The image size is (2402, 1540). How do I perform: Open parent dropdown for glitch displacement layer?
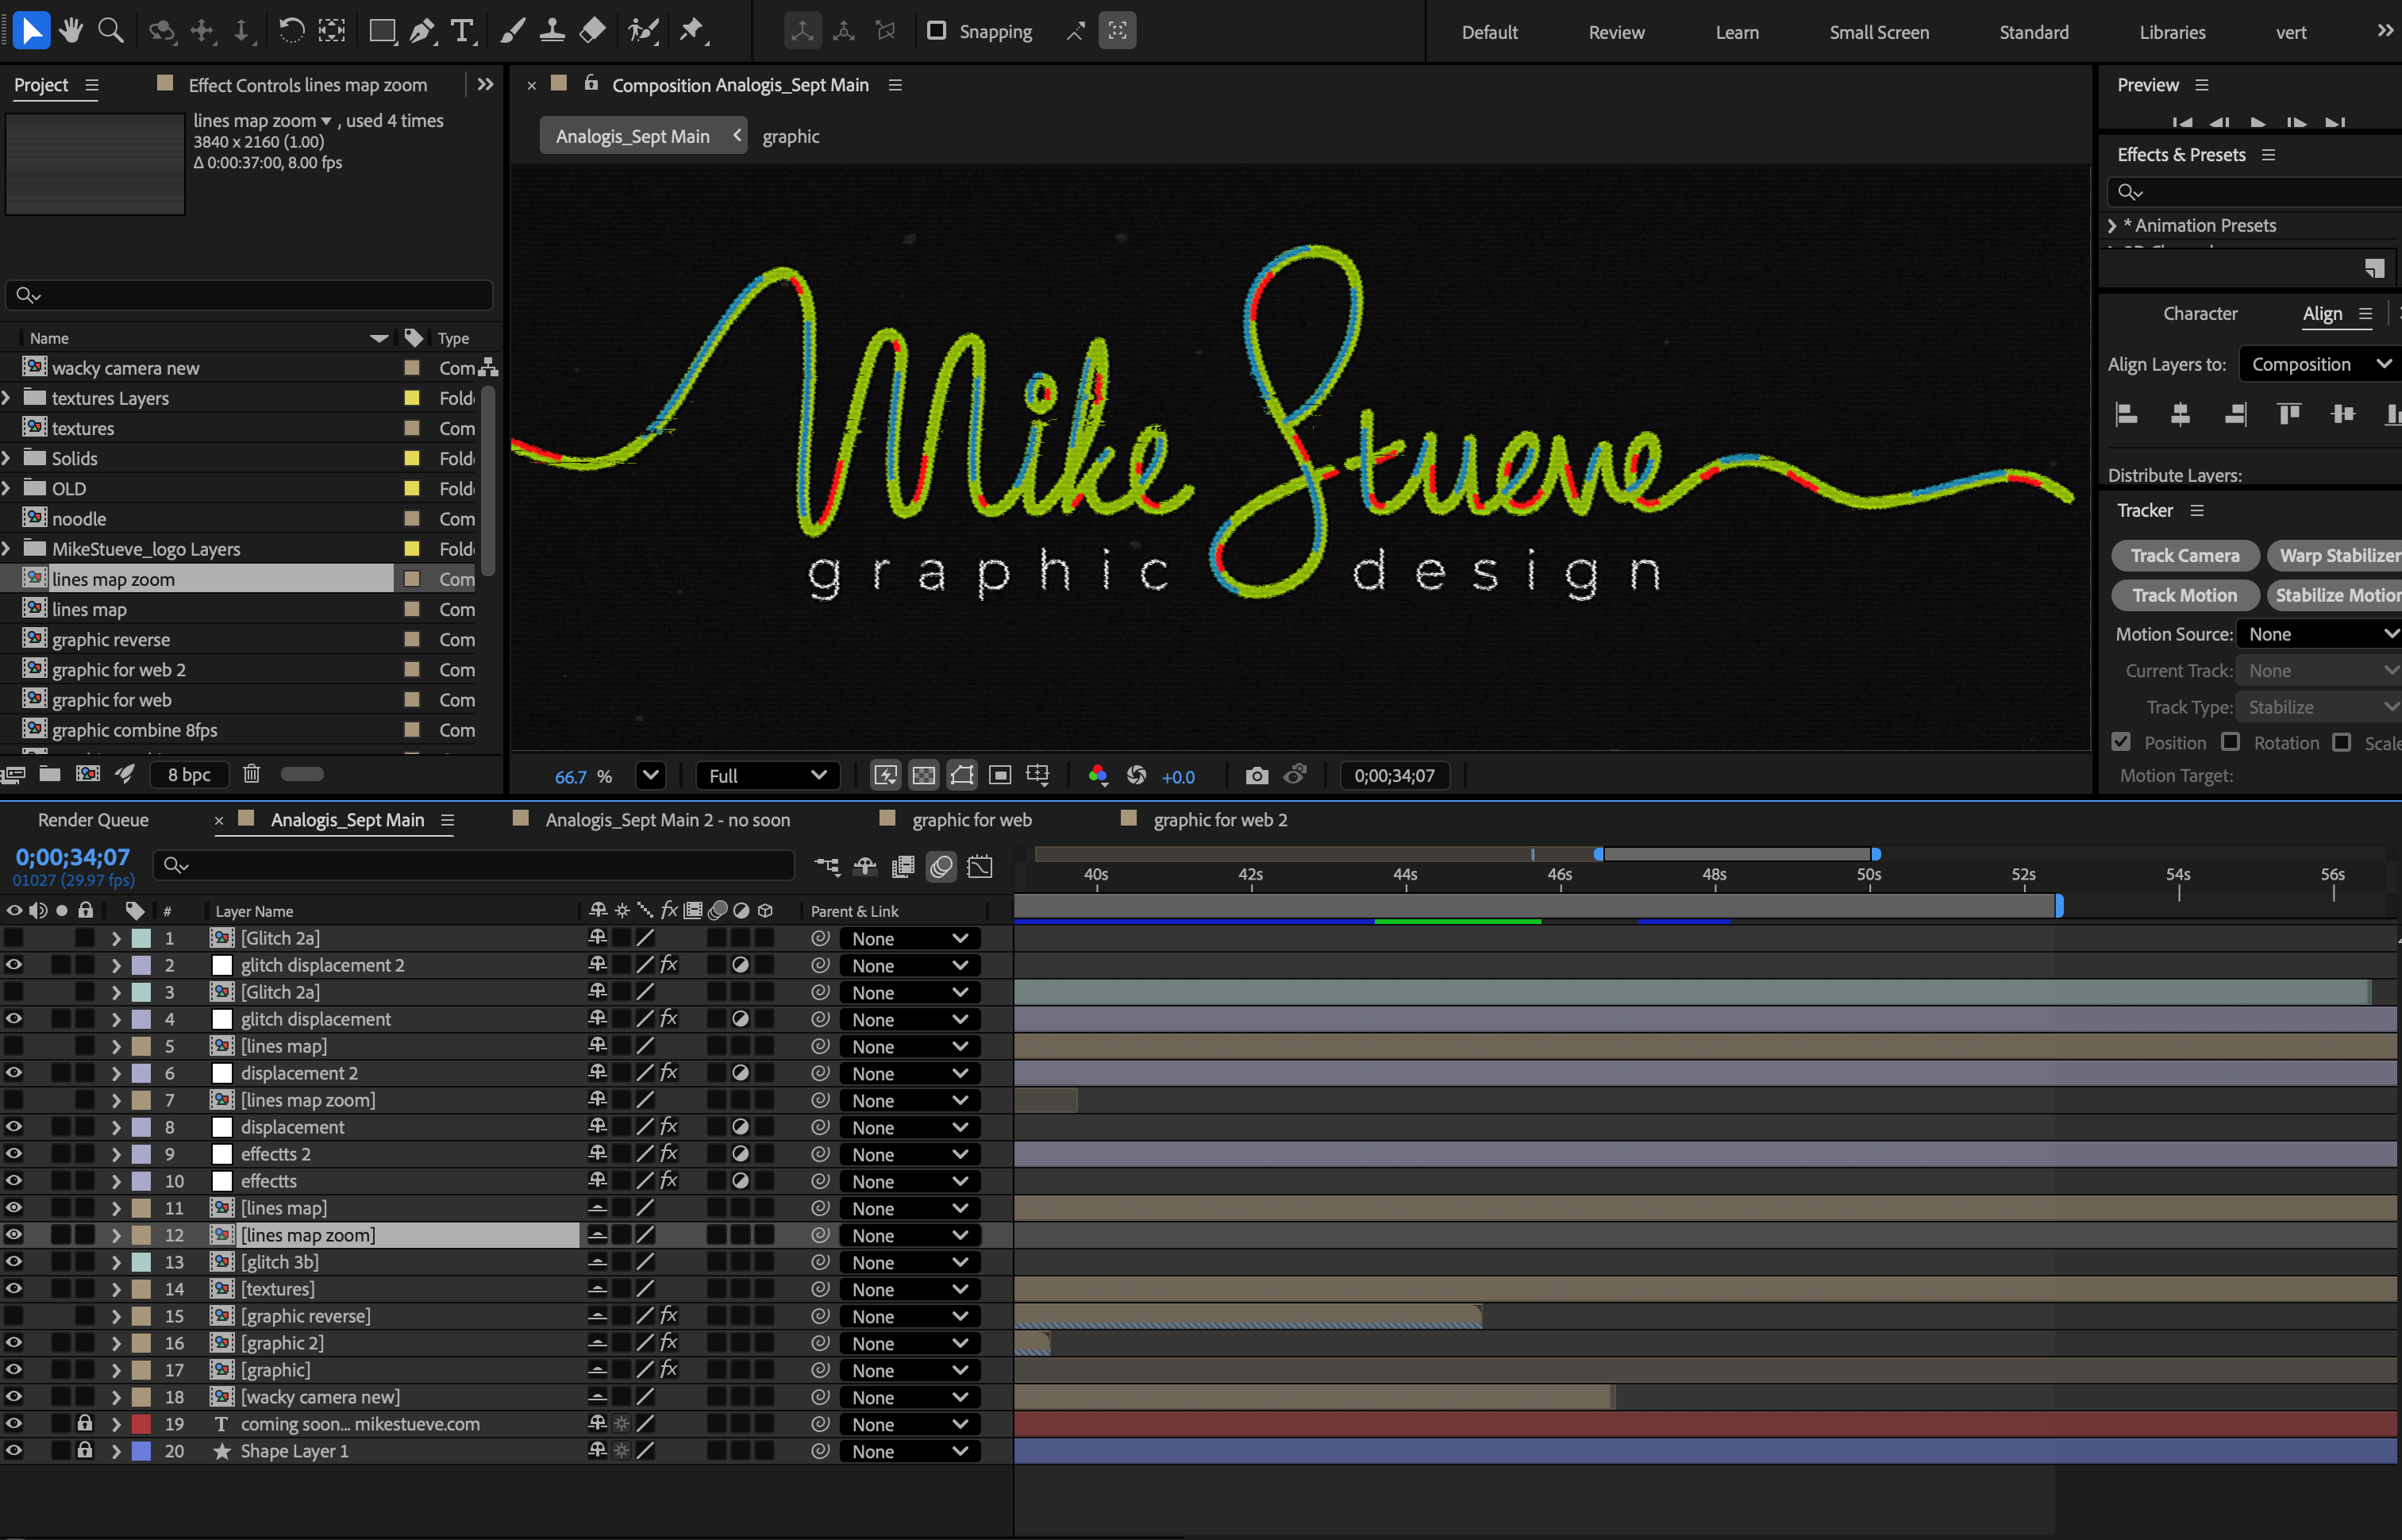(x=910, y=1019)
